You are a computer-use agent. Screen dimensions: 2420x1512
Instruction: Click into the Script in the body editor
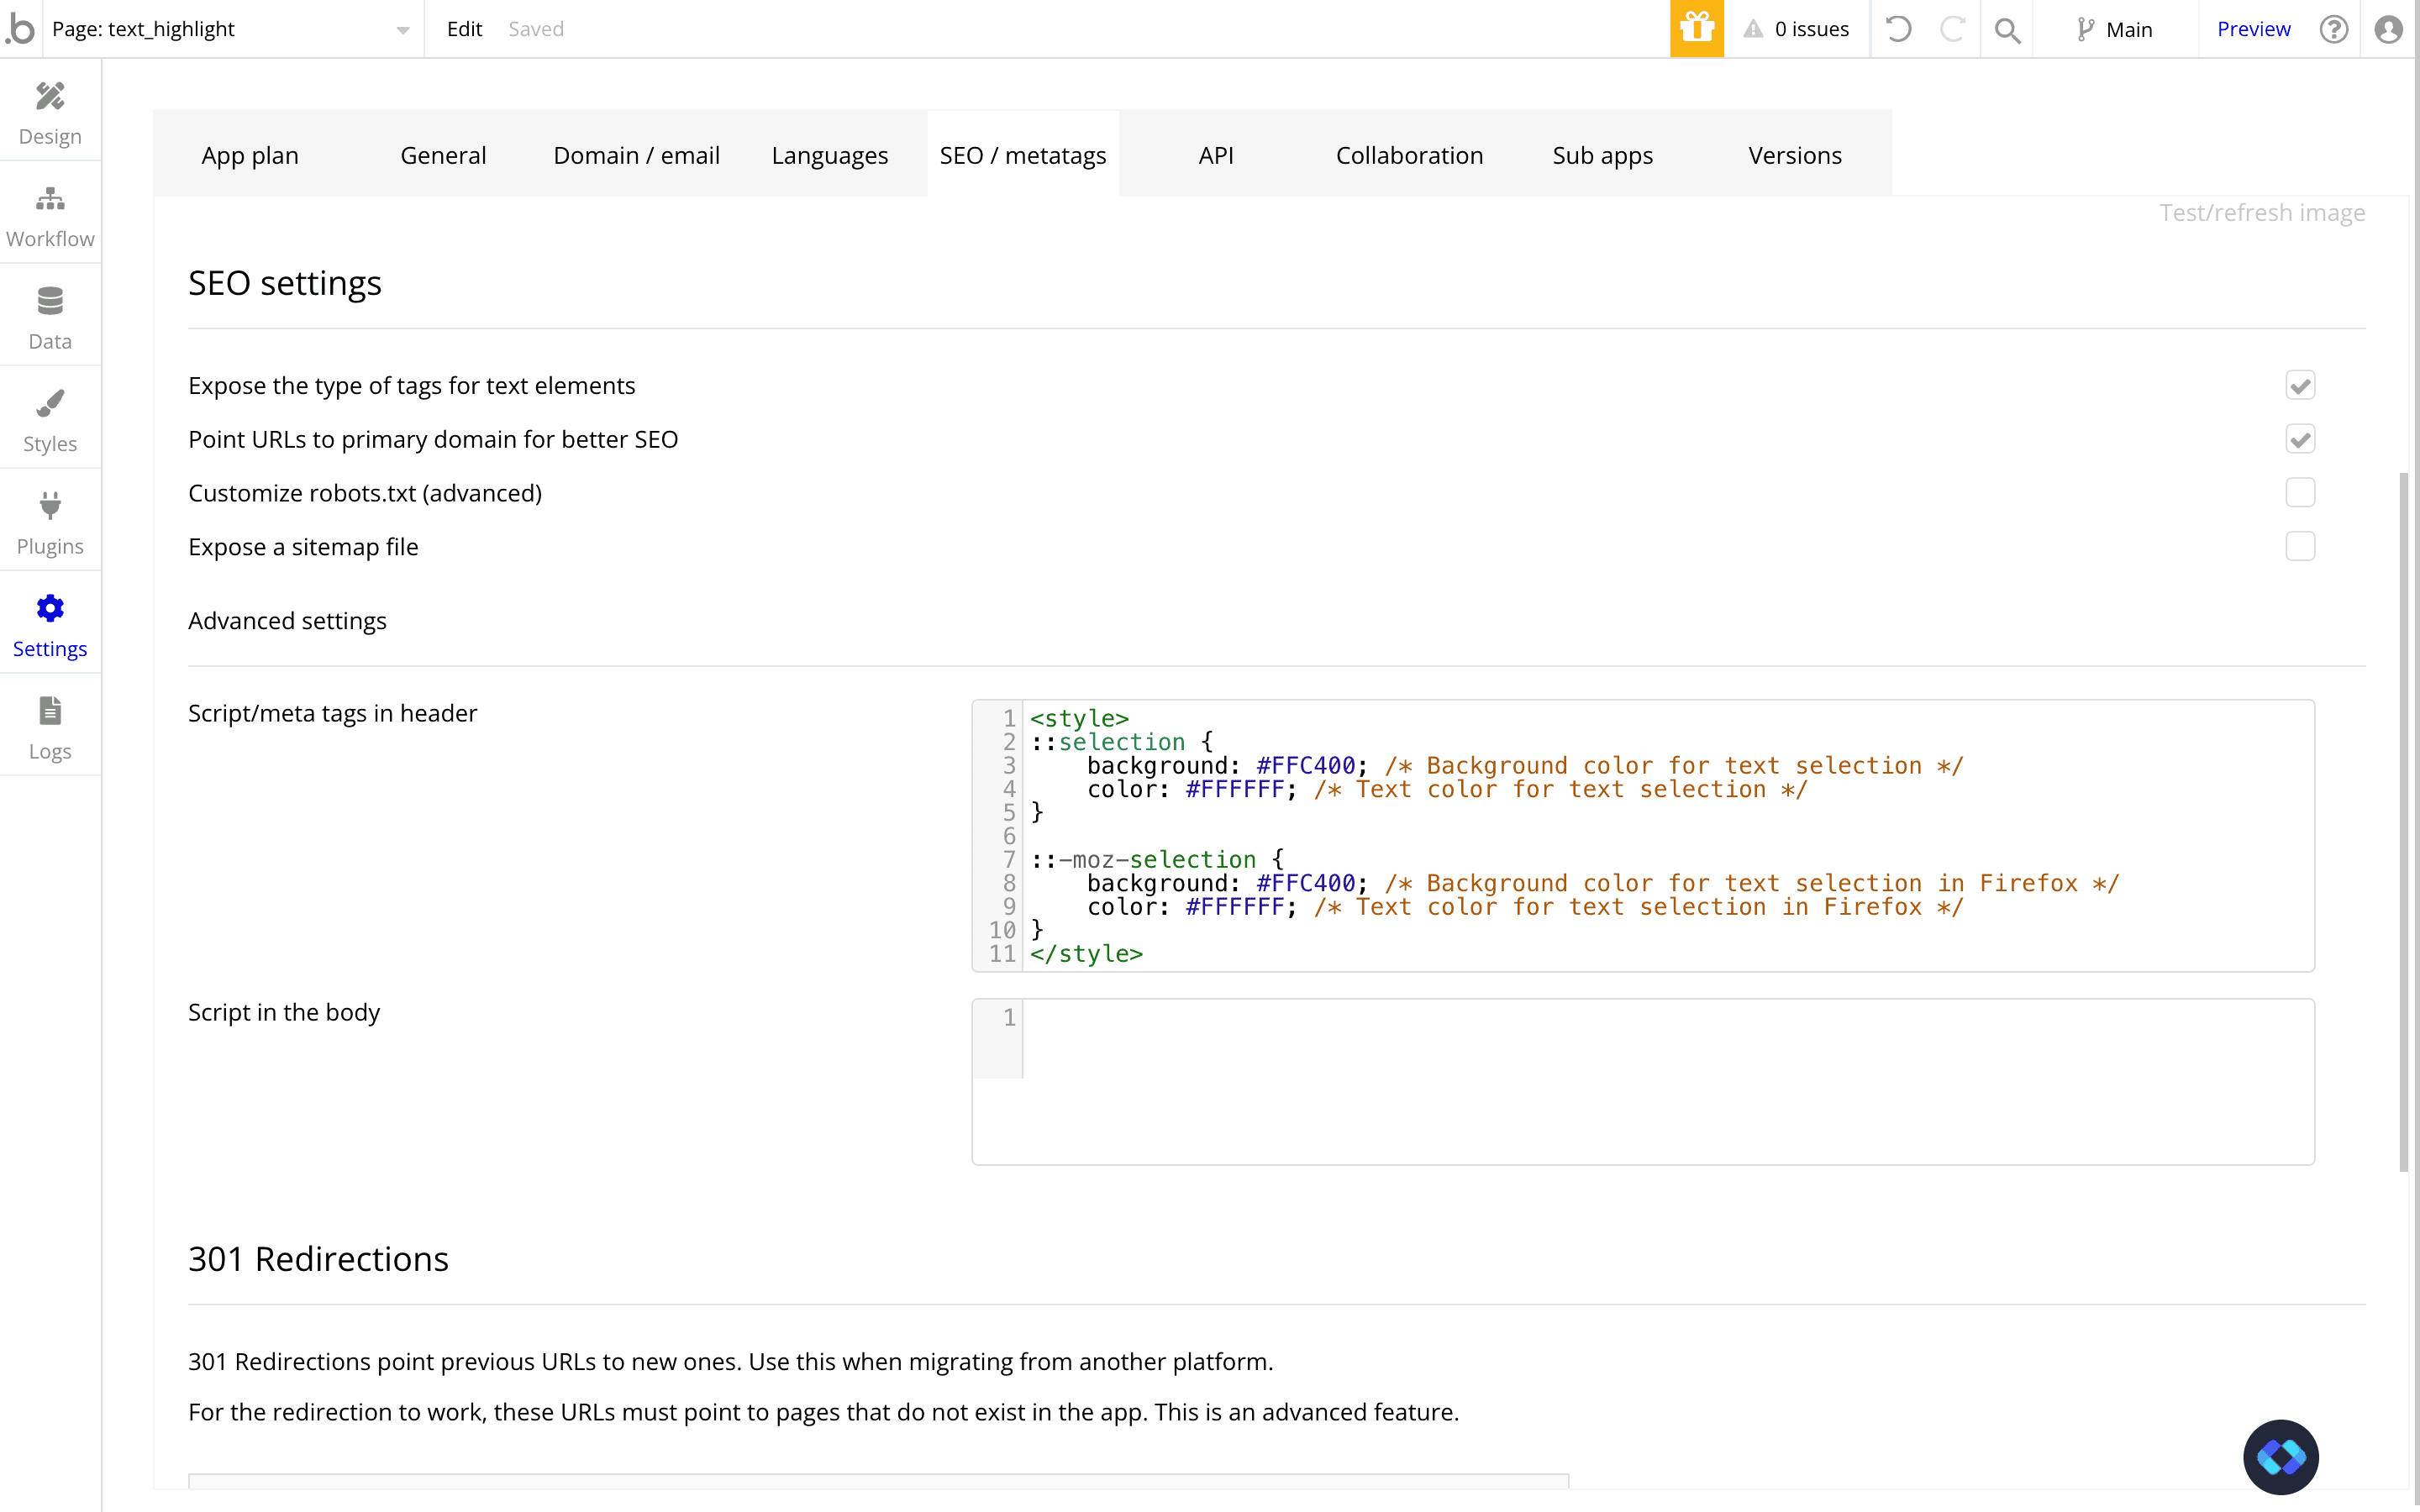[x=1643, y=1081]
